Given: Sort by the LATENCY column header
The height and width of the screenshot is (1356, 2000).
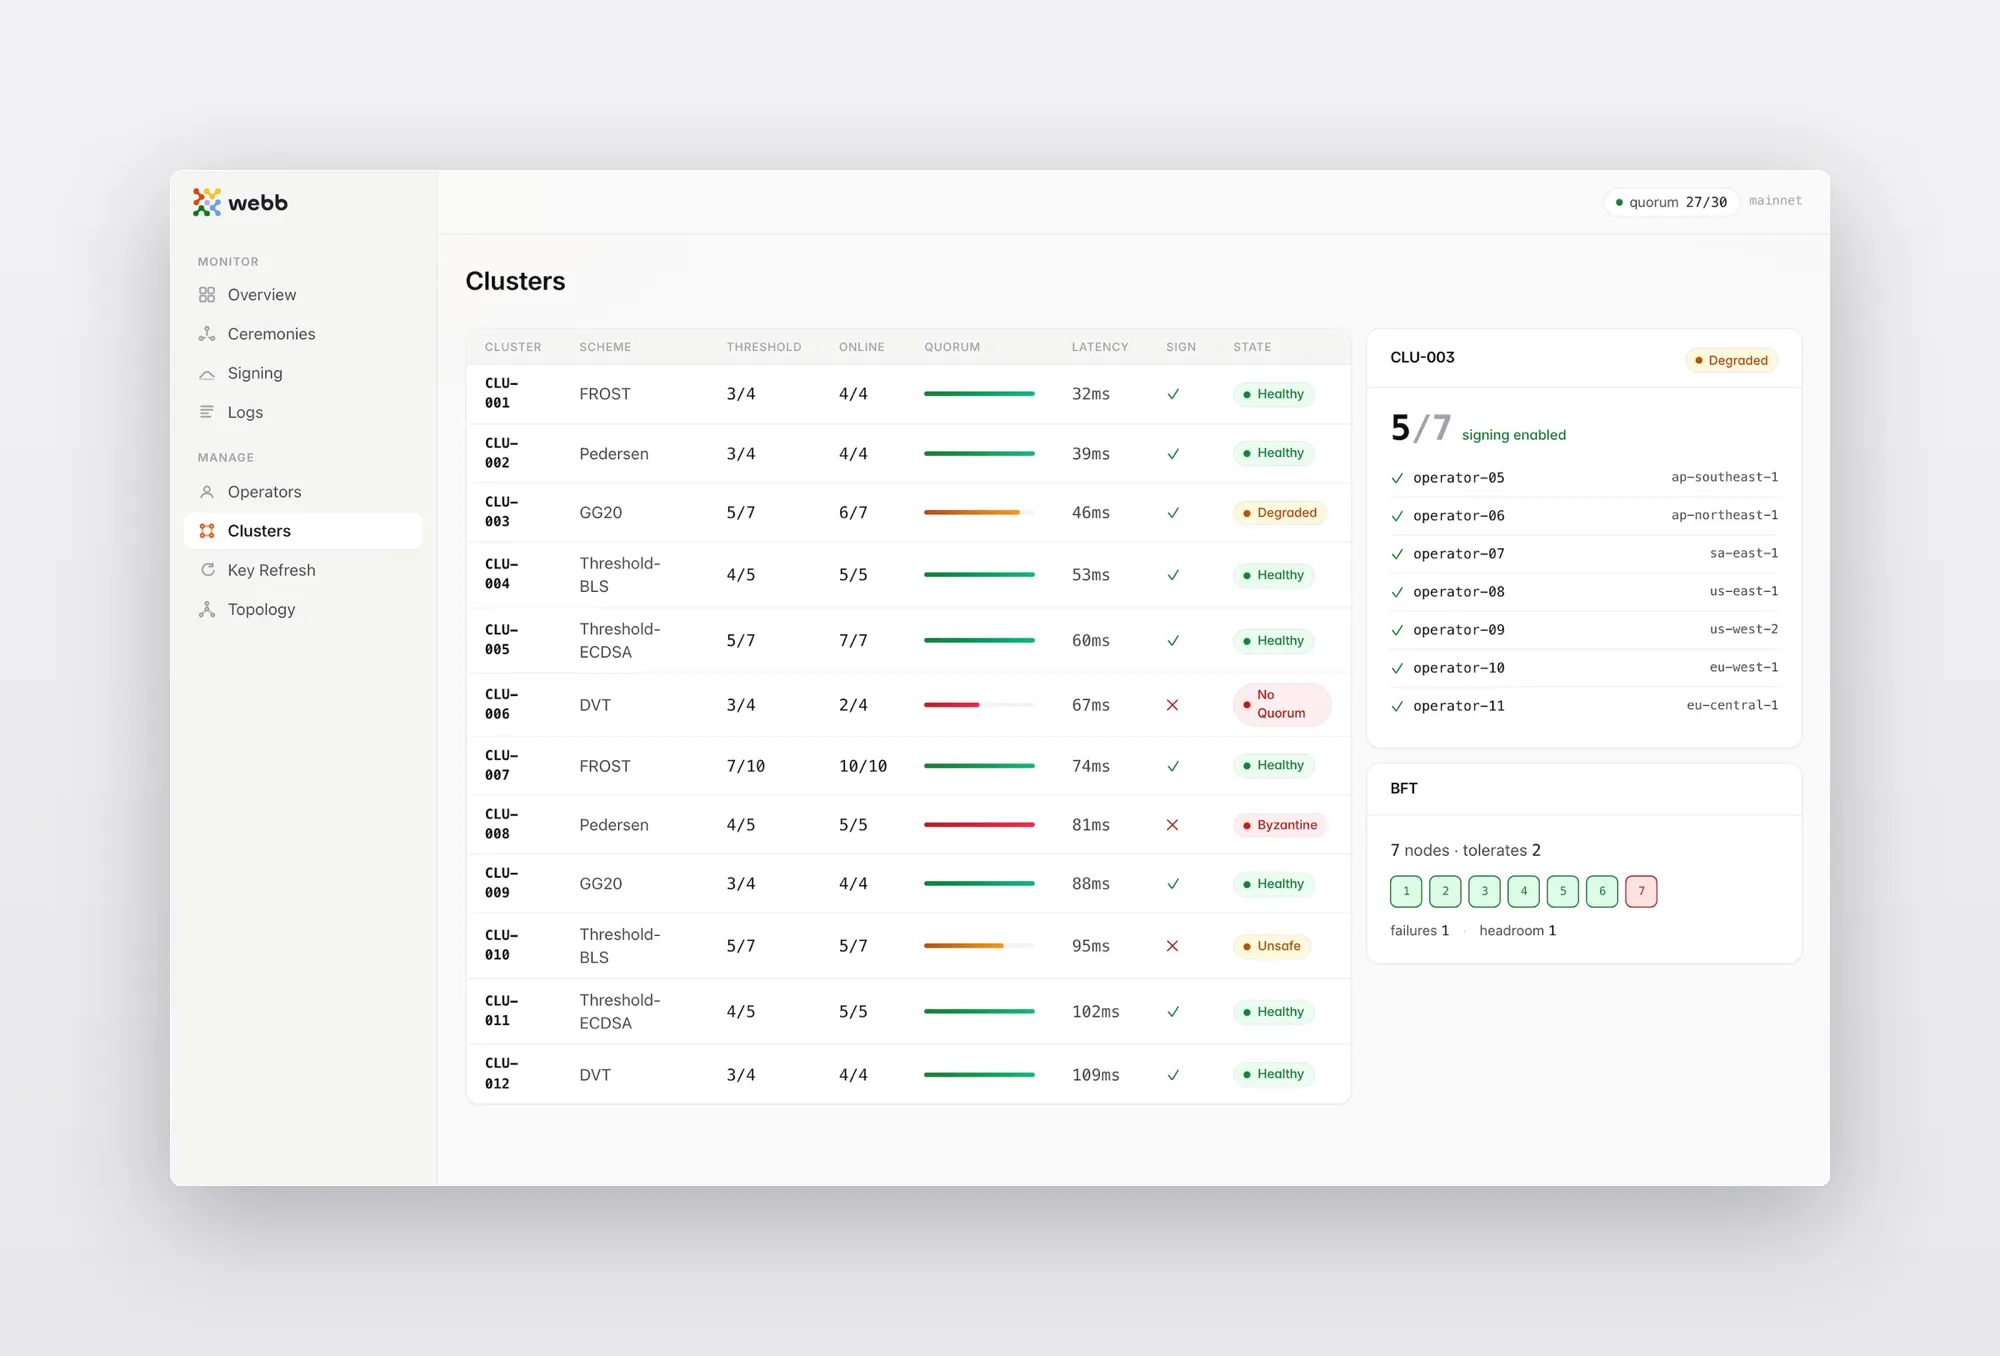Looking at the screenshot, I should tap(1100, 347).
